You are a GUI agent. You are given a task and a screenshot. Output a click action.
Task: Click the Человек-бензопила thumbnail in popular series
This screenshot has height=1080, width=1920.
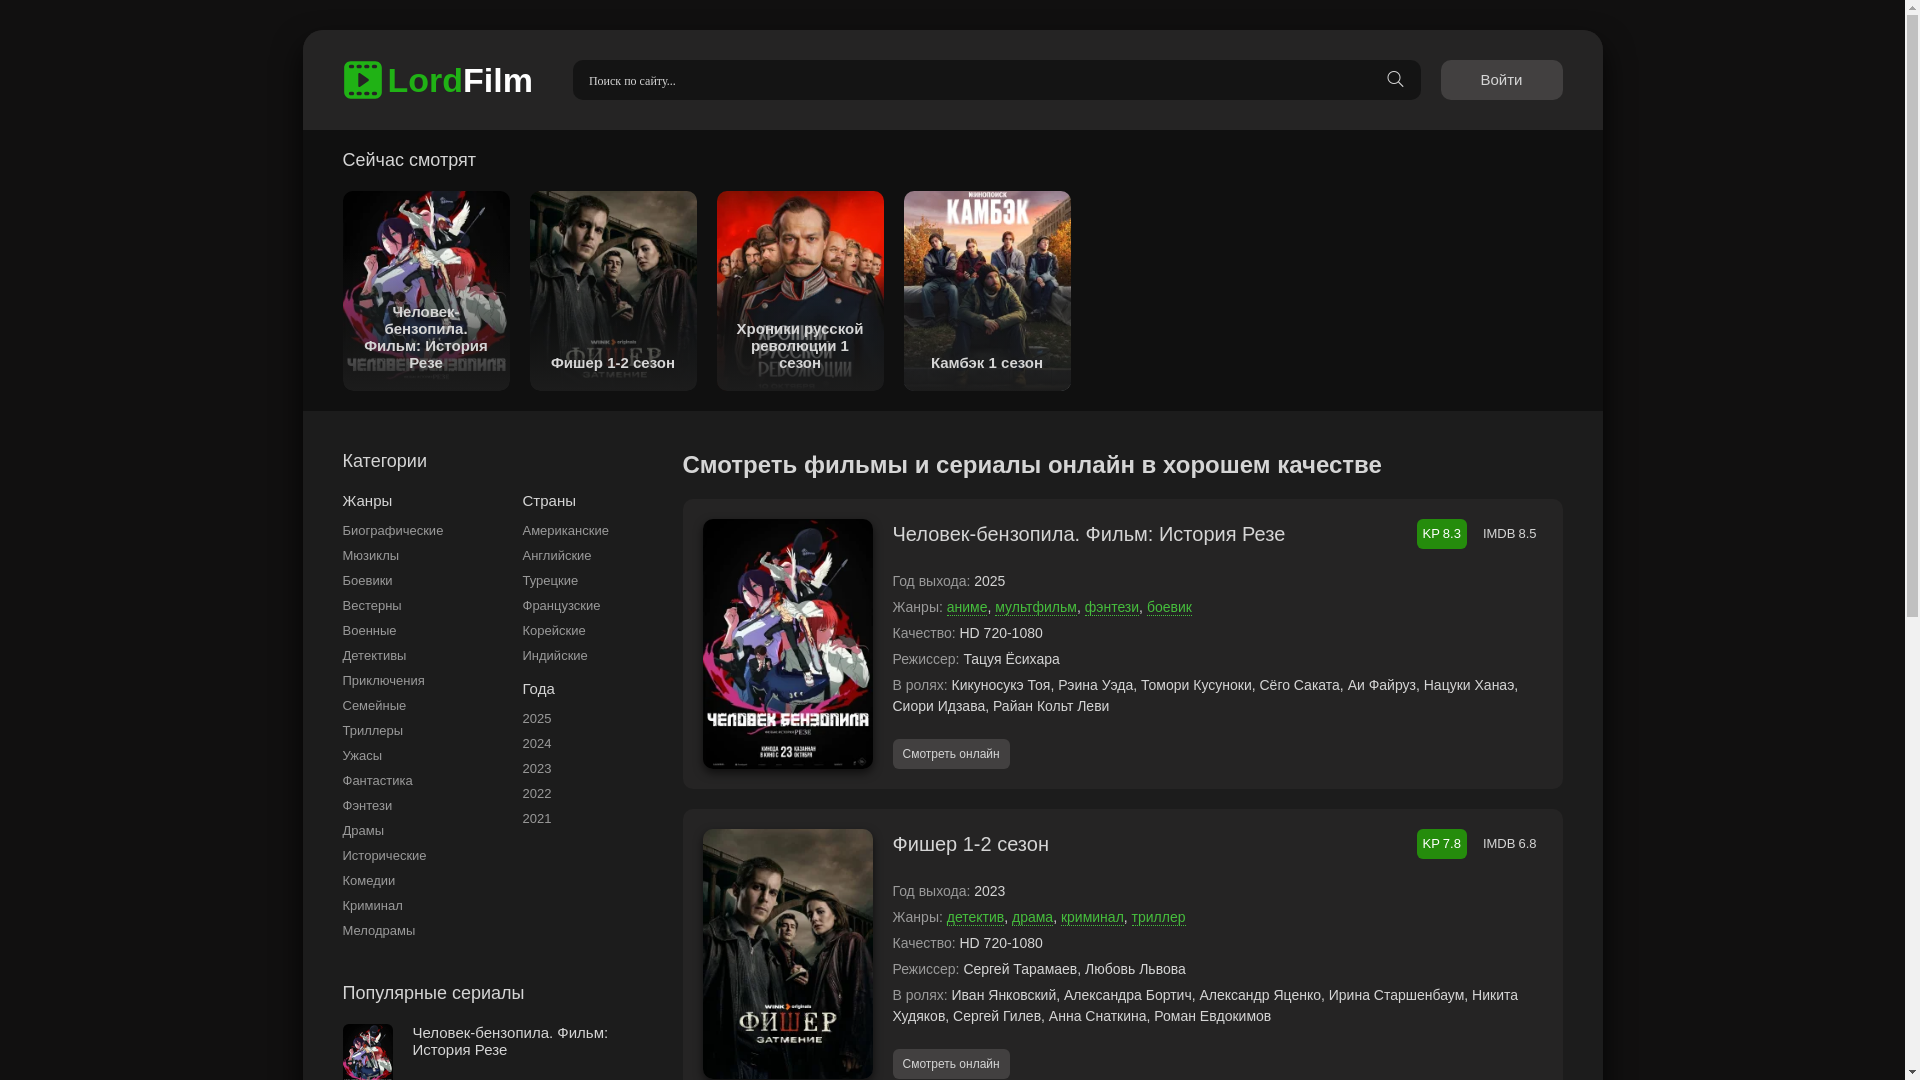click(367, 1051)
